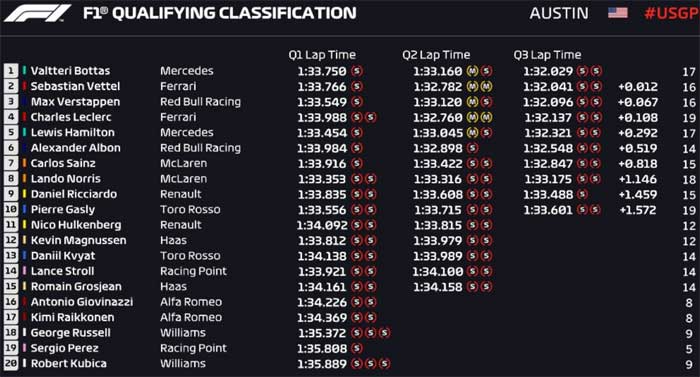Click the +1.572 gap in Gasly's row

638,210
